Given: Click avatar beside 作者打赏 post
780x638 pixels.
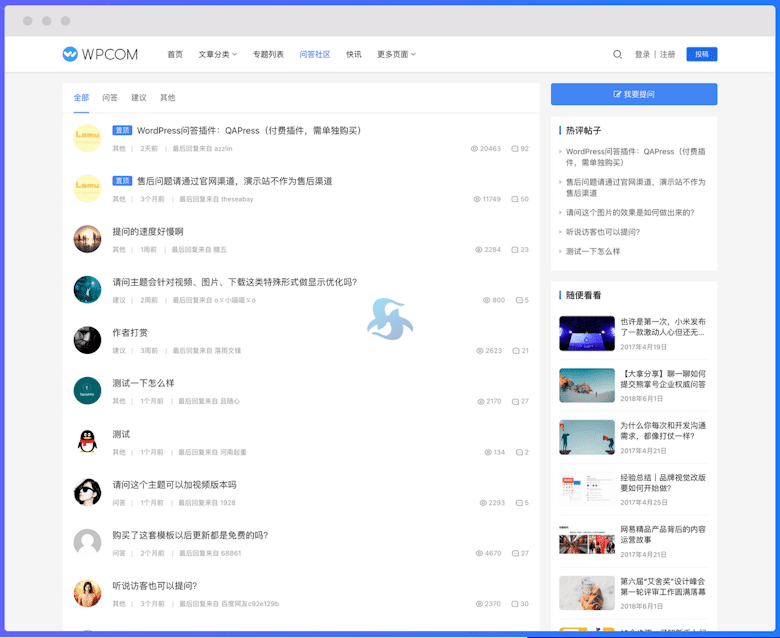Looking at the screenshot, I should tap(88, 340).
